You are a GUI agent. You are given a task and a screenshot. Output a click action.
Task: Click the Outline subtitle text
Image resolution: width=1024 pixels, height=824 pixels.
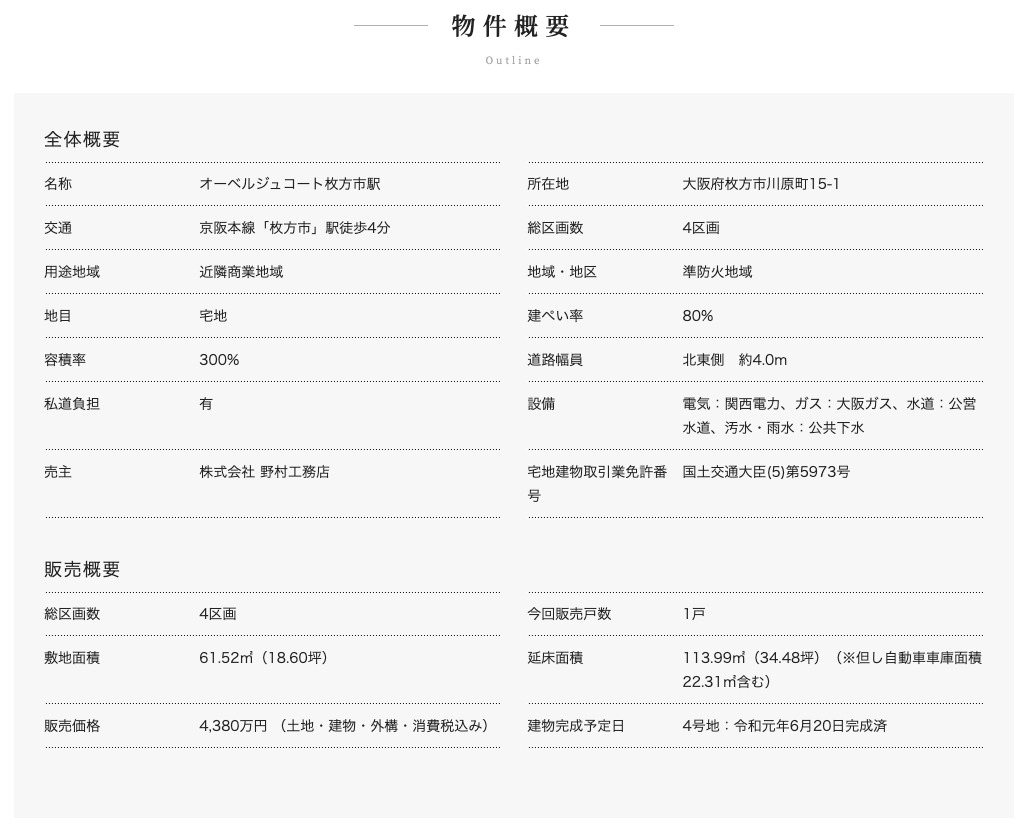point(513,61)
